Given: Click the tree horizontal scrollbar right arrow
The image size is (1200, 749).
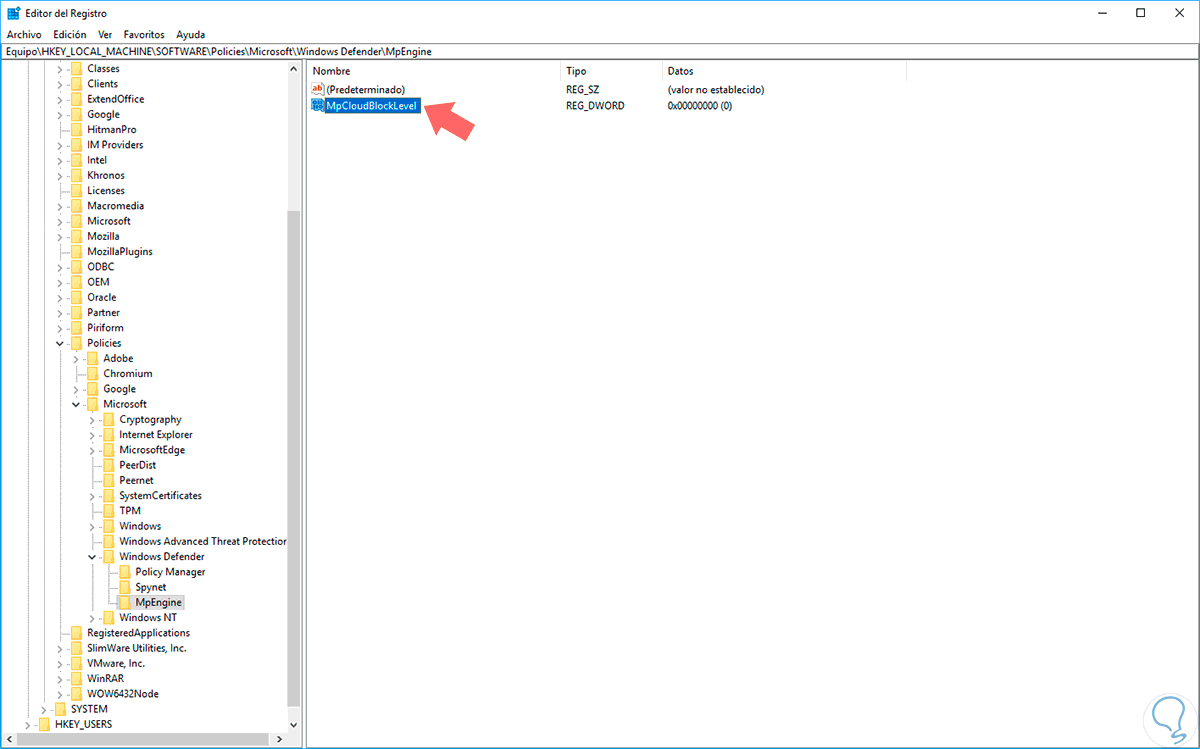Looking at the screenshot, I should tap(280, 741).
